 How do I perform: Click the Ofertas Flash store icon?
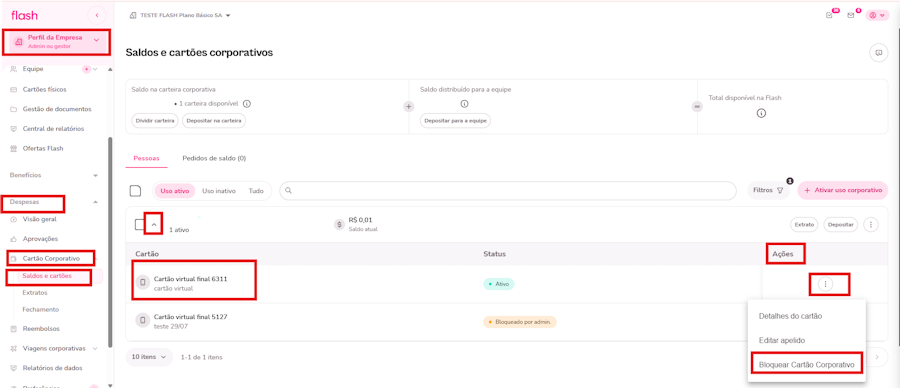pyautogui.click(x=14, y=148)
